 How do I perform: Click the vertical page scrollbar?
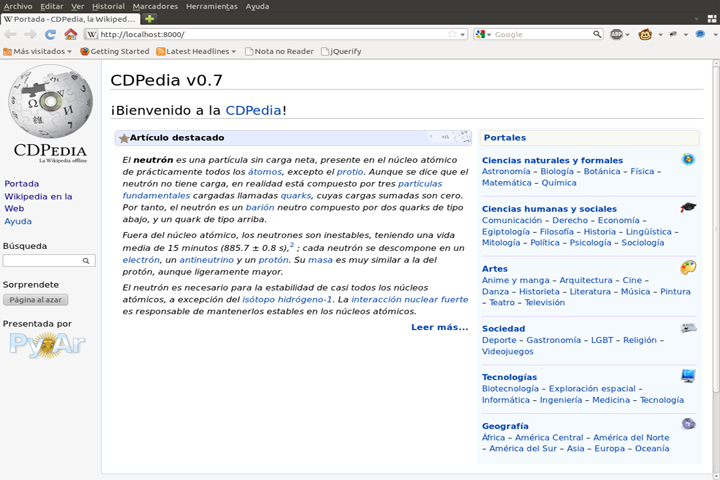716,230
